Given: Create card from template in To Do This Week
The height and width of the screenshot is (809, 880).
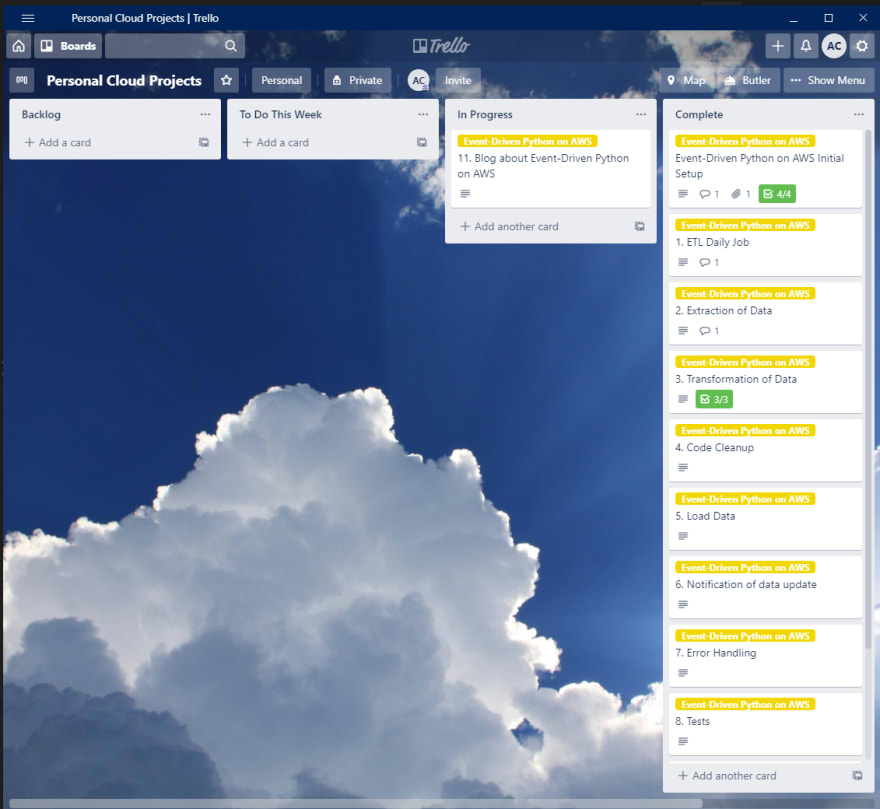Looking at the screenshot, I should click(422, 142).
